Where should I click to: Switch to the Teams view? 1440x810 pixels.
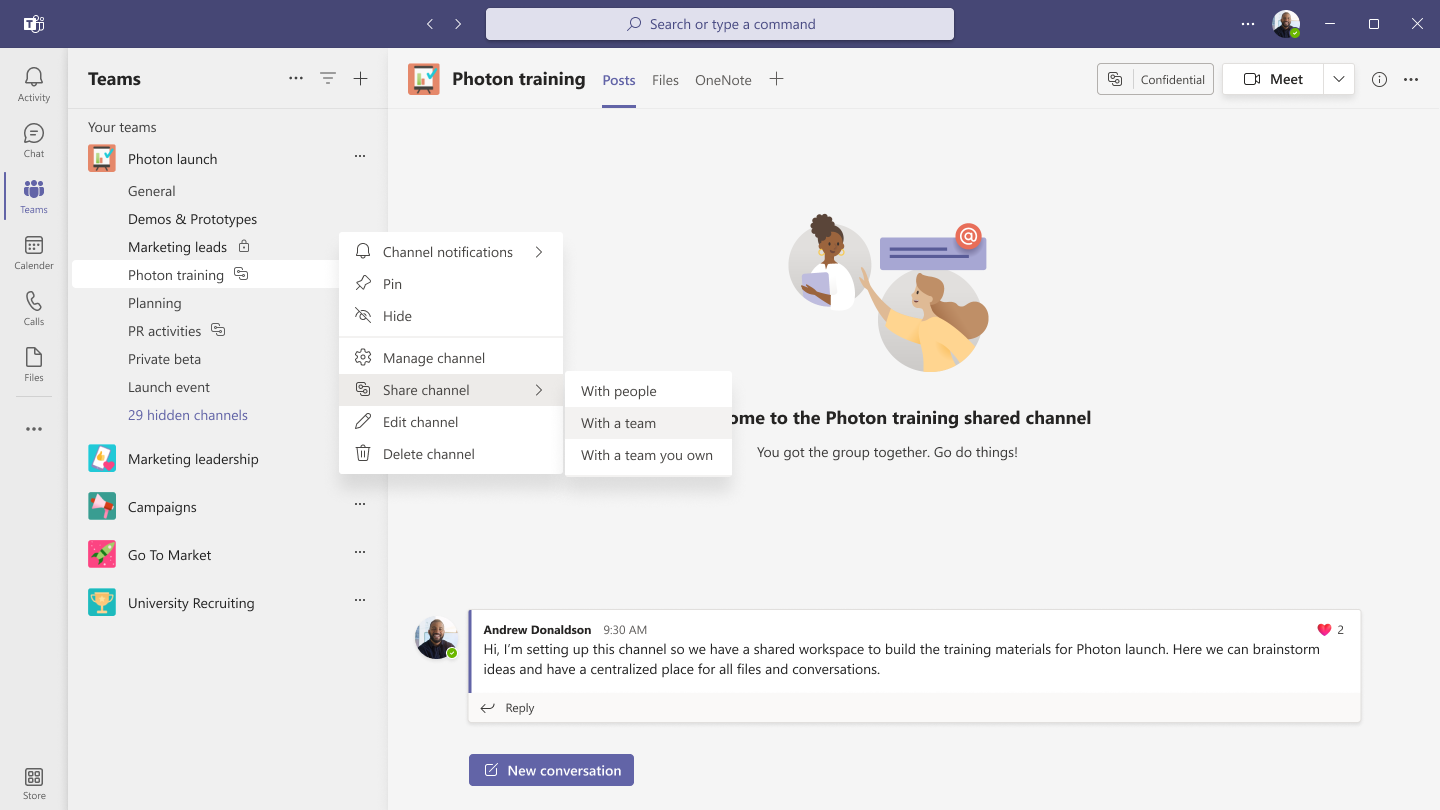pyautogui.click(x=34, y=196)
